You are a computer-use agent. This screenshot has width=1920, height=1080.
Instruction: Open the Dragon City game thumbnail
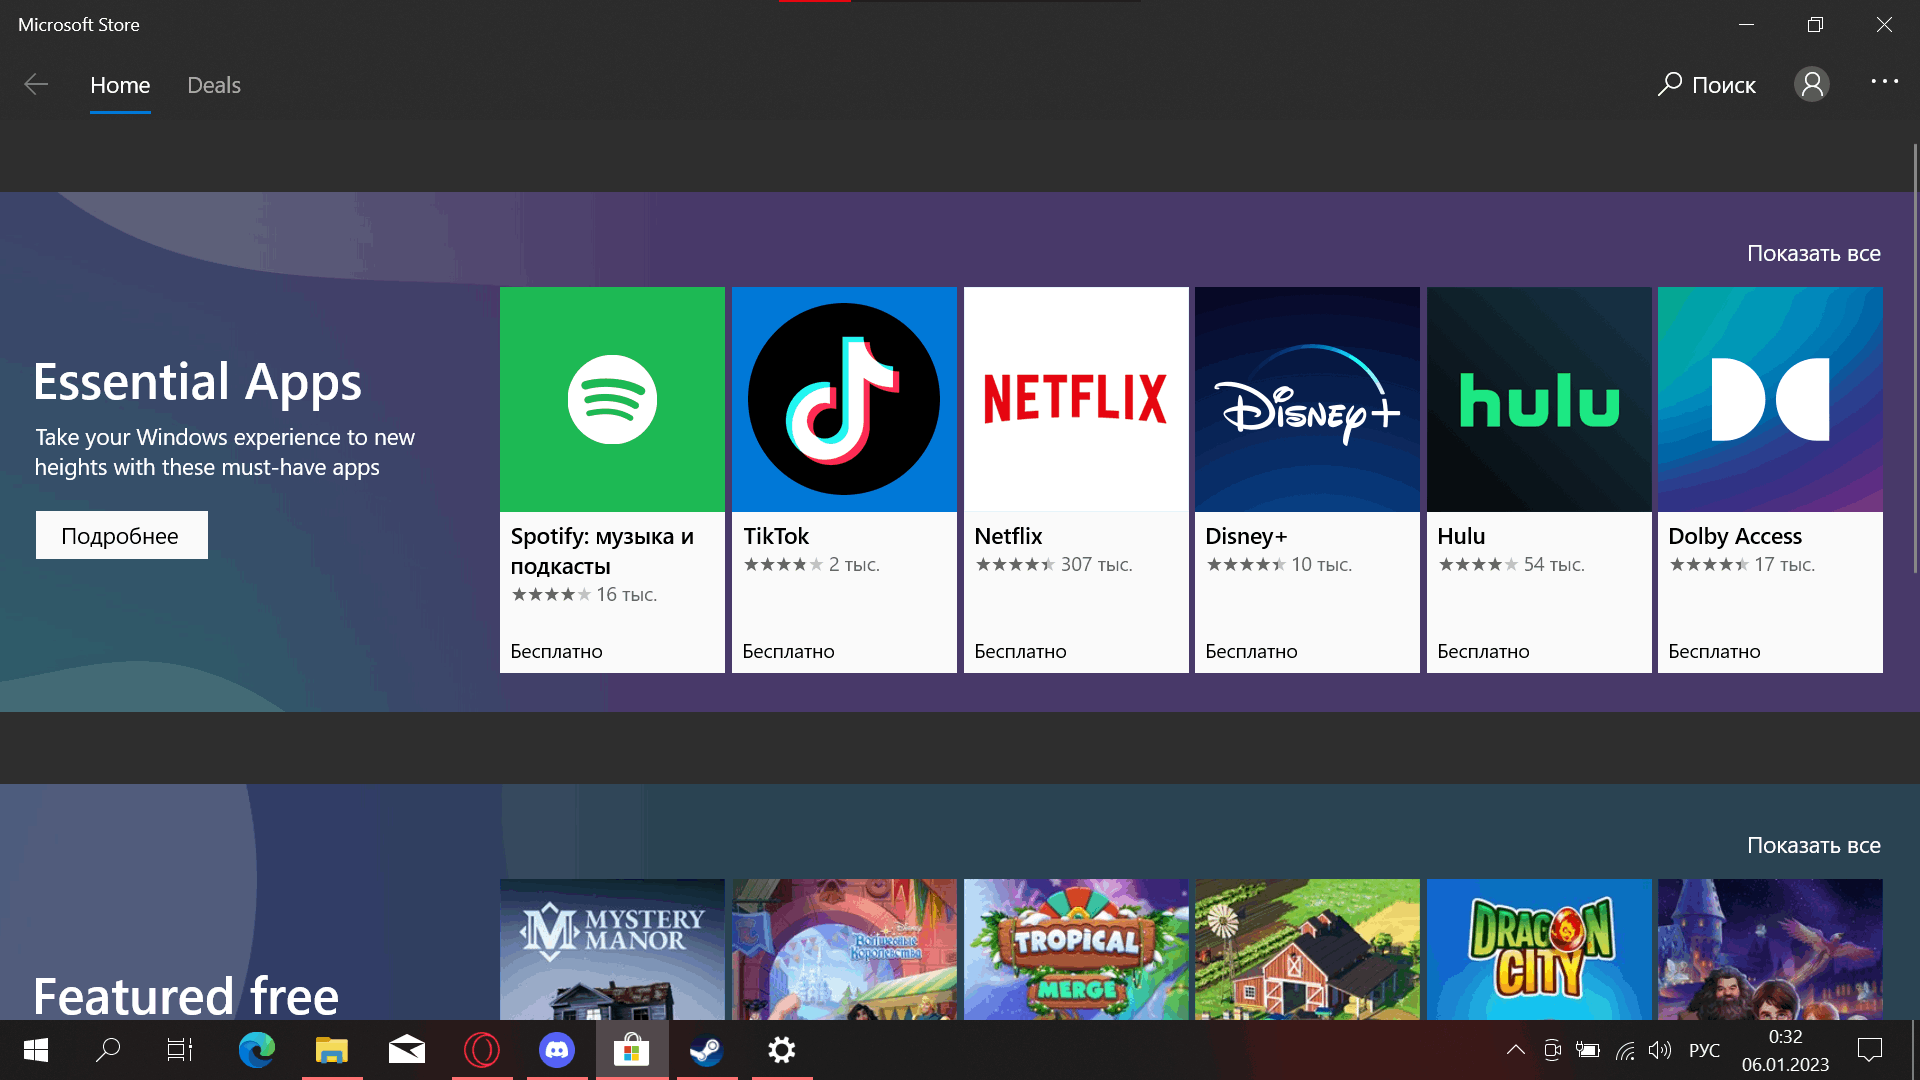click(x=1539, y=949)
